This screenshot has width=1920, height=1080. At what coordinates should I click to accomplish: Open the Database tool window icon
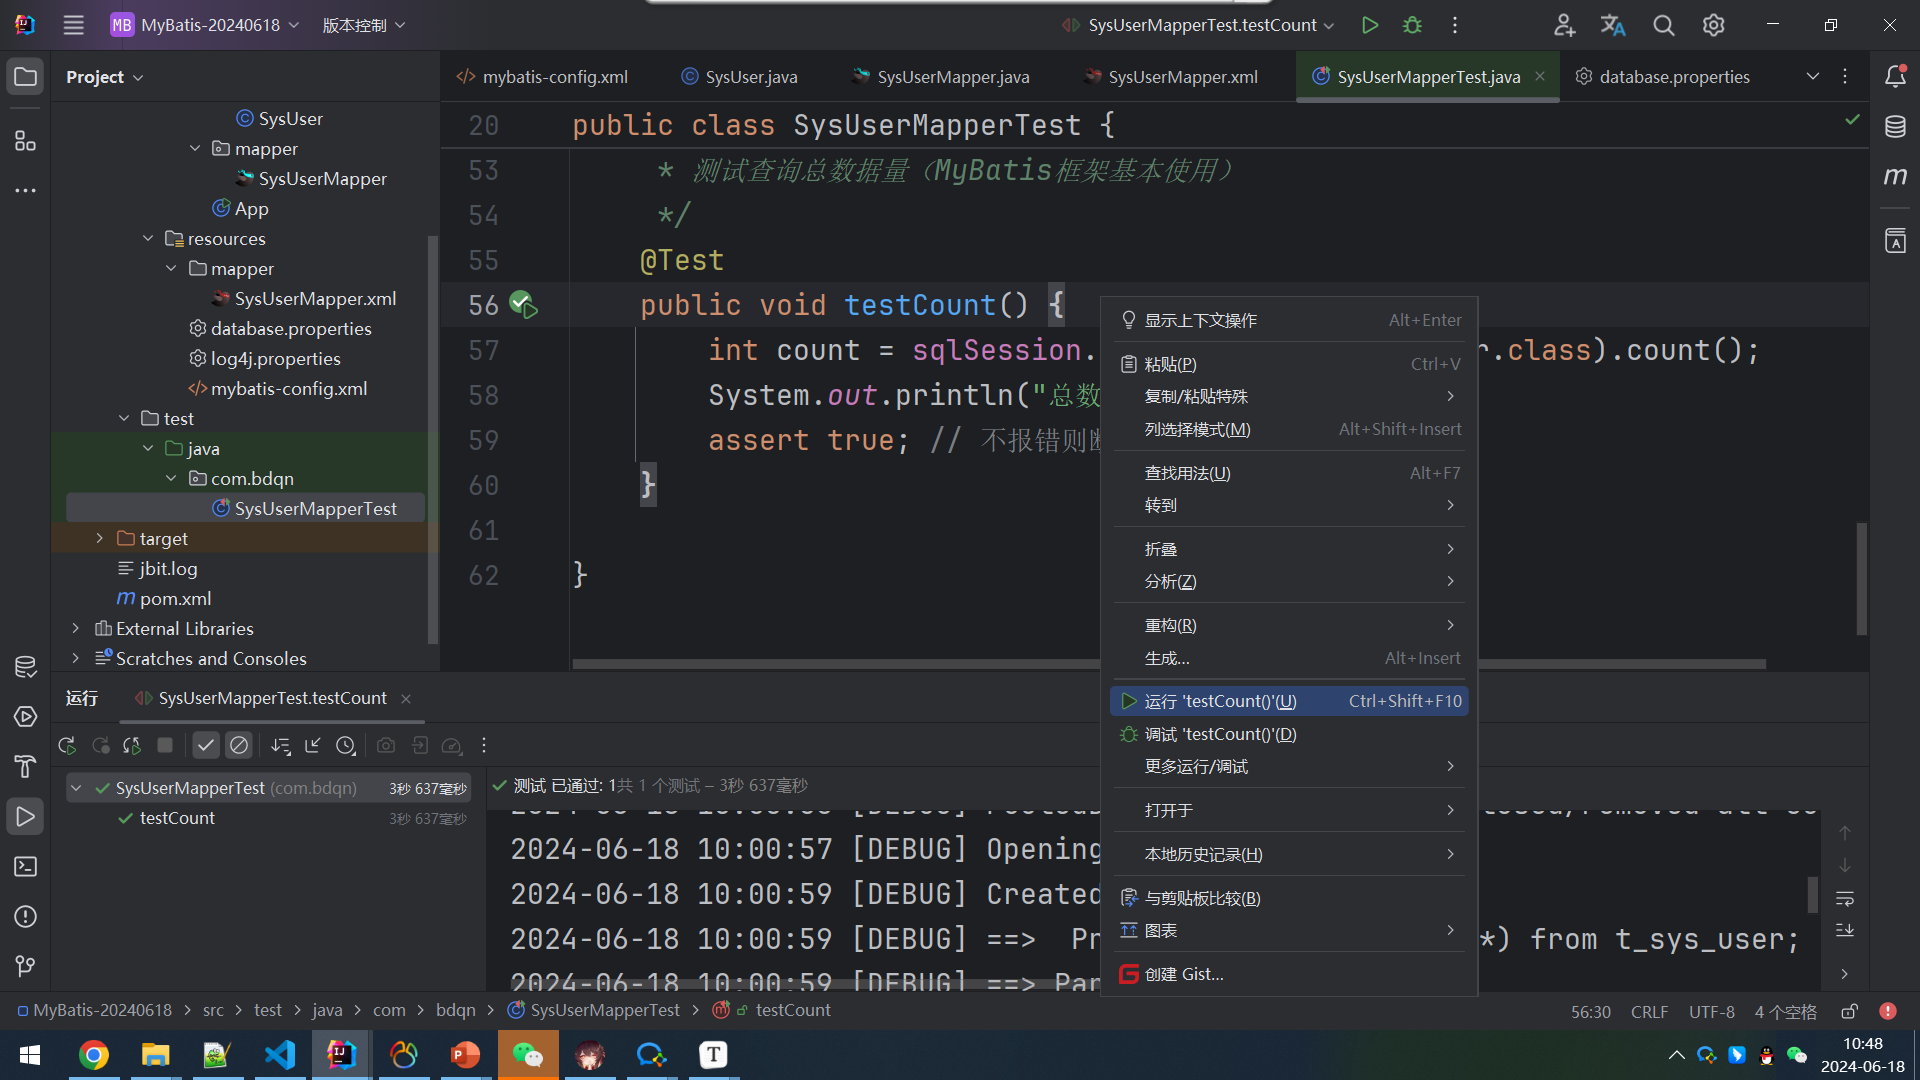click(1895, 127)
